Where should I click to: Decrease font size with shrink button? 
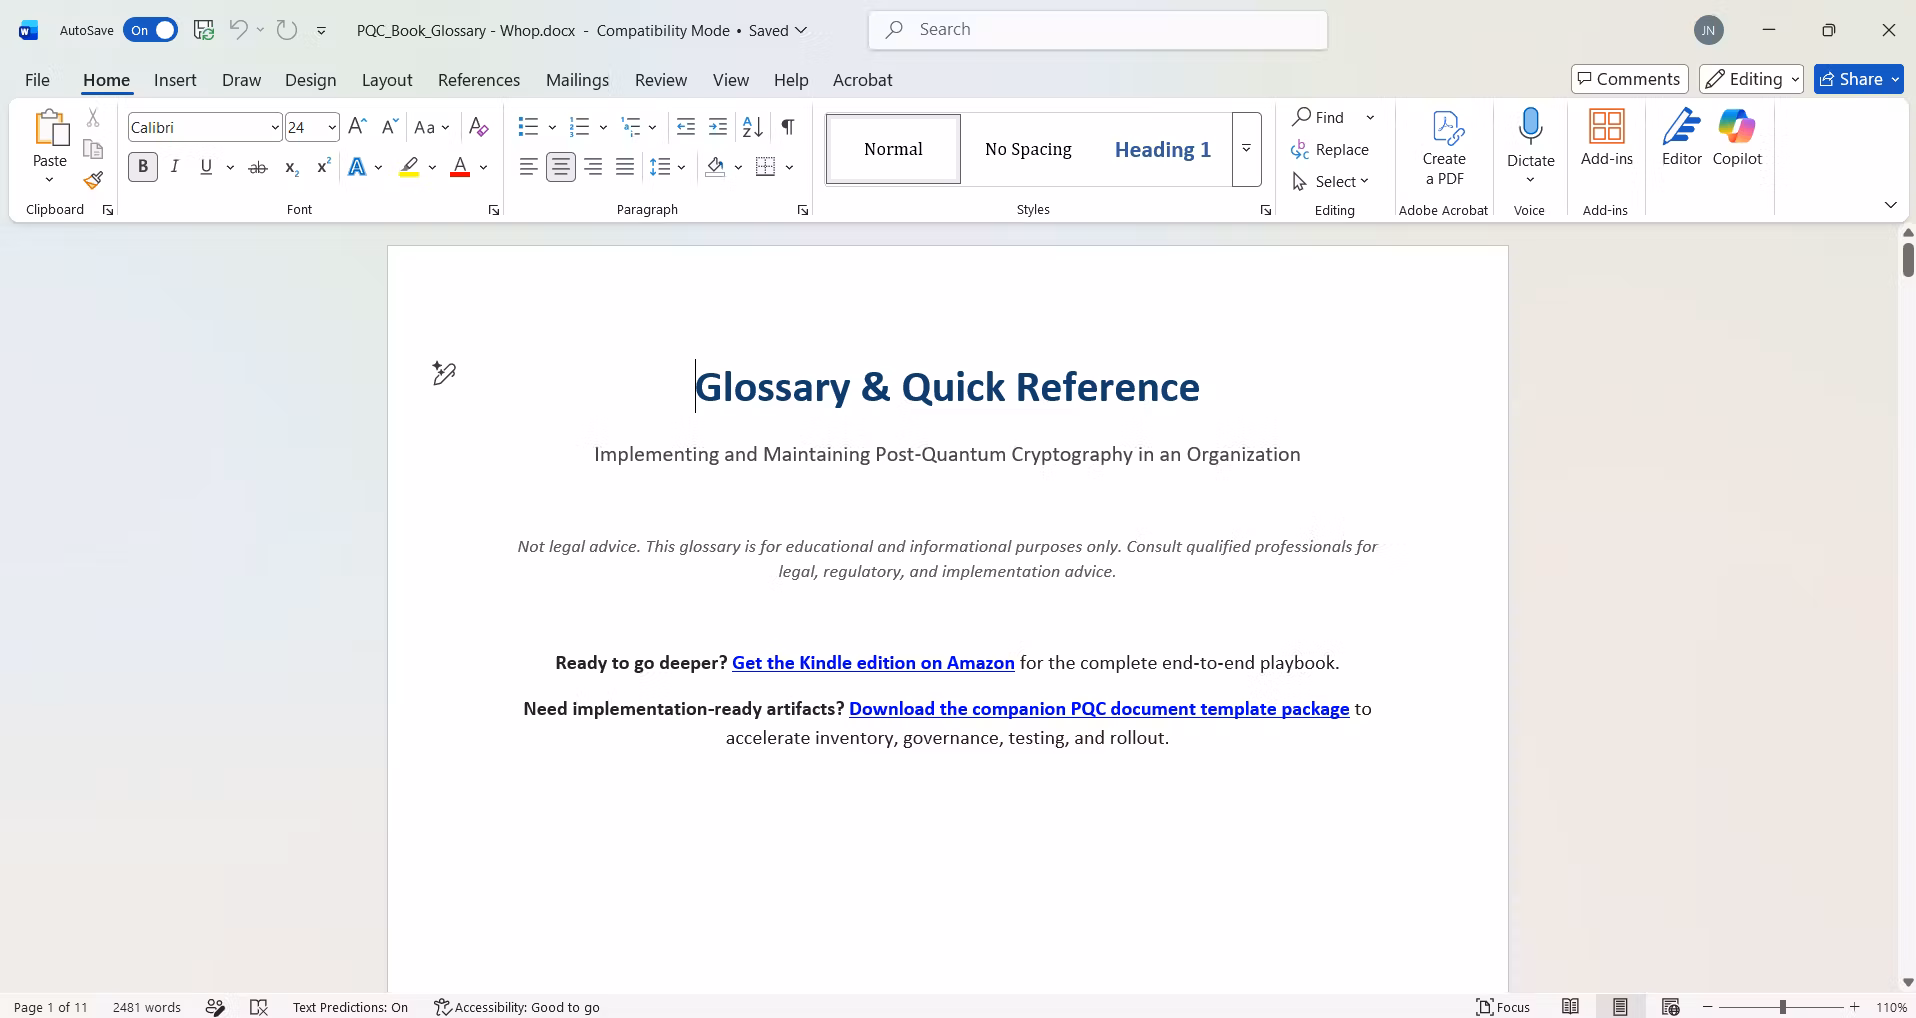pyautogui.click(x=390, y=127)
